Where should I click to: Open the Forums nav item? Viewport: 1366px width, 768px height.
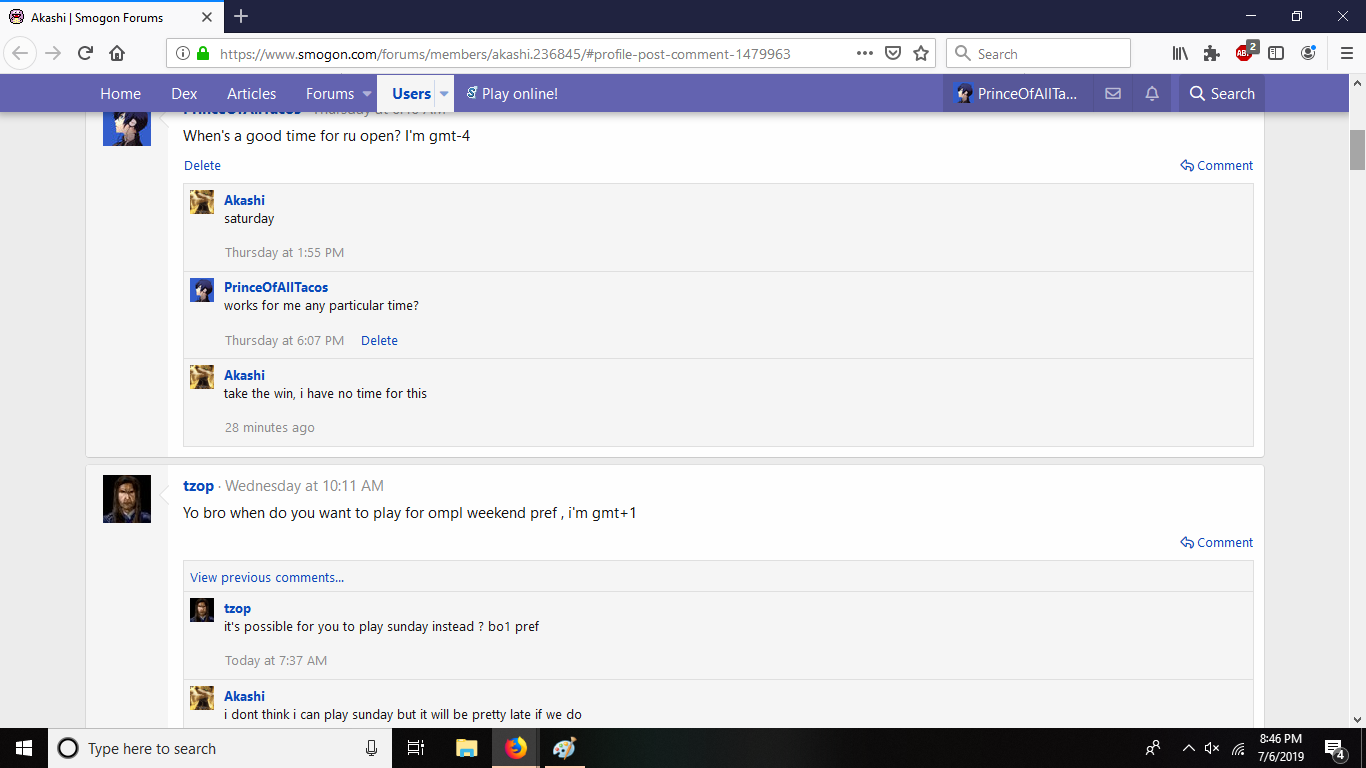pos(330,94)
